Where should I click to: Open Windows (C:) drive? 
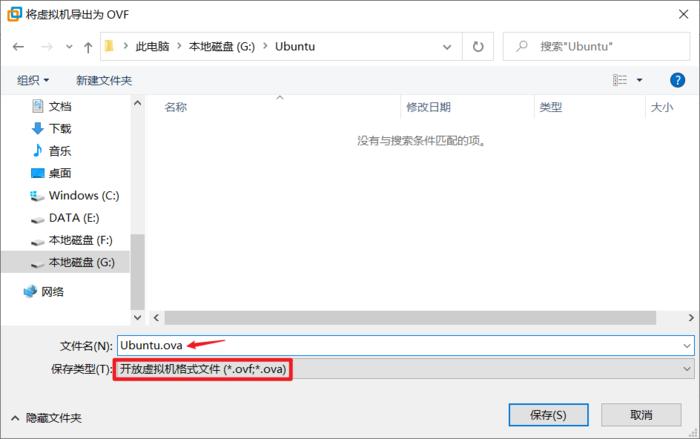pyautogui.click(x=84, y=196)
